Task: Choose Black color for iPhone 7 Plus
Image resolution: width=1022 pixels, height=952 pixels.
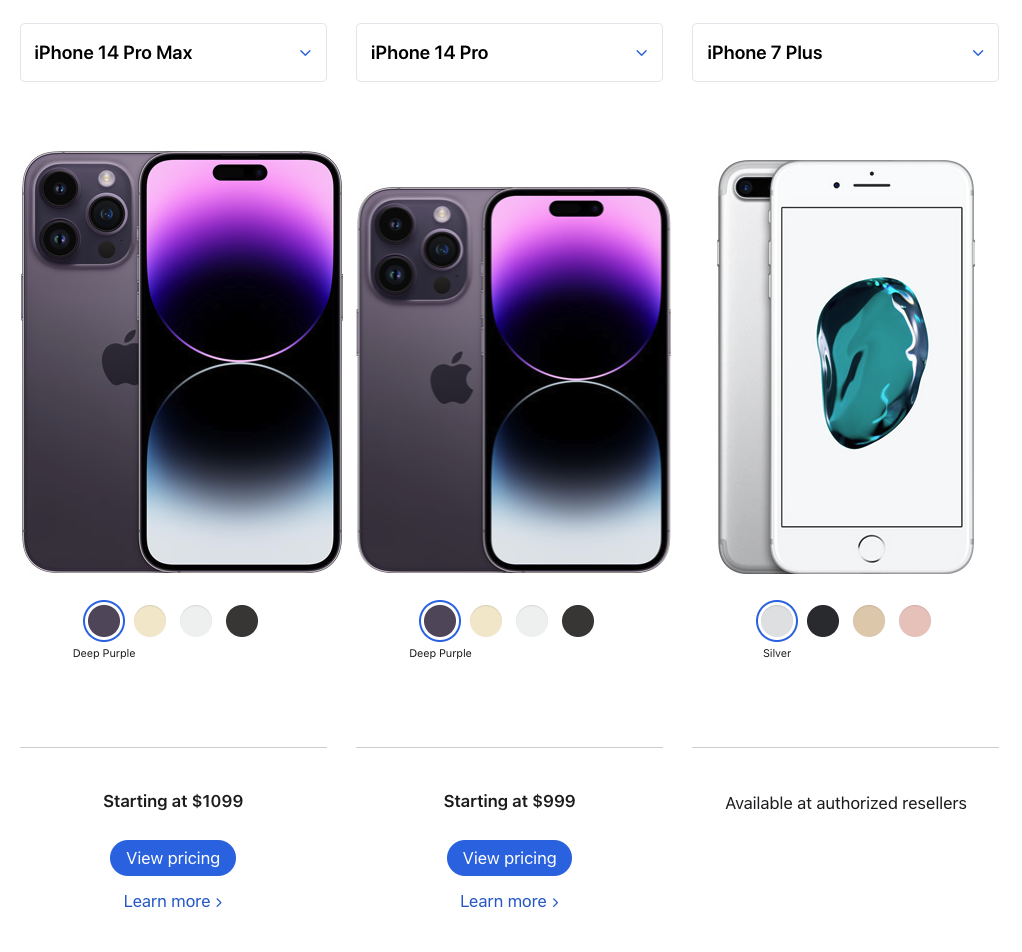Action: coord(823,620)
